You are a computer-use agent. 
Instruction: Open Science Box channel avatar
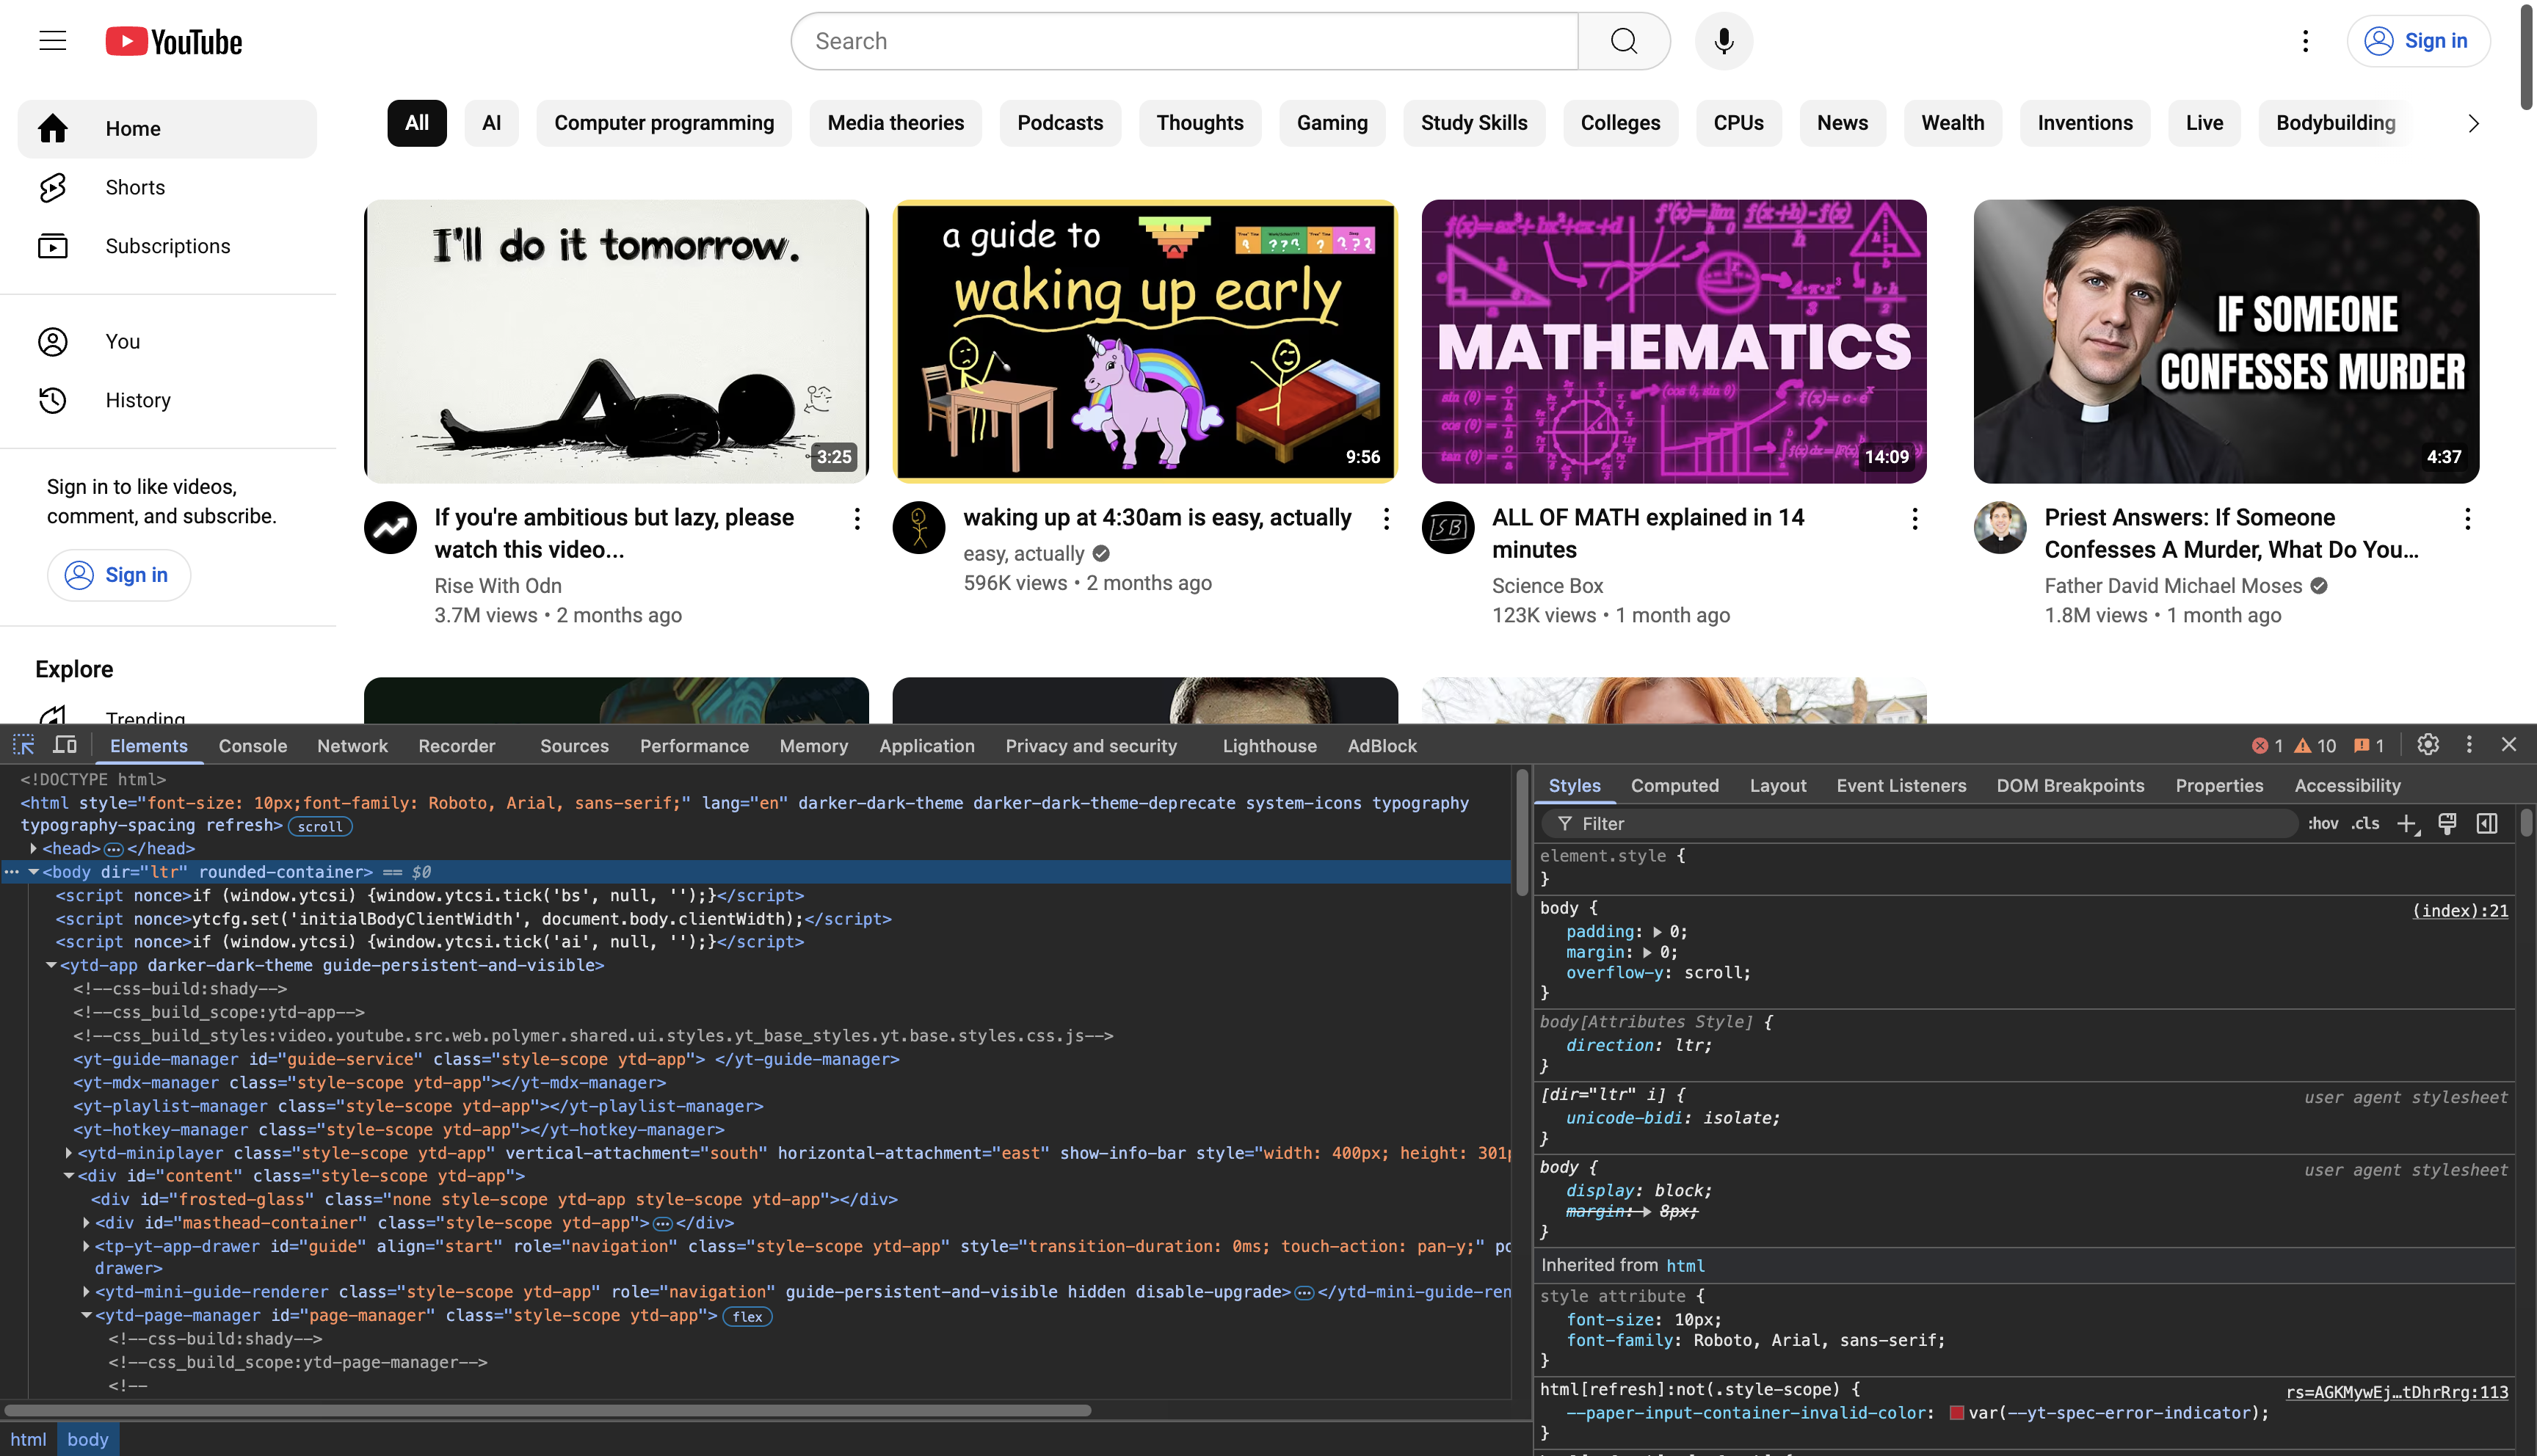[x=1448, y=527]
